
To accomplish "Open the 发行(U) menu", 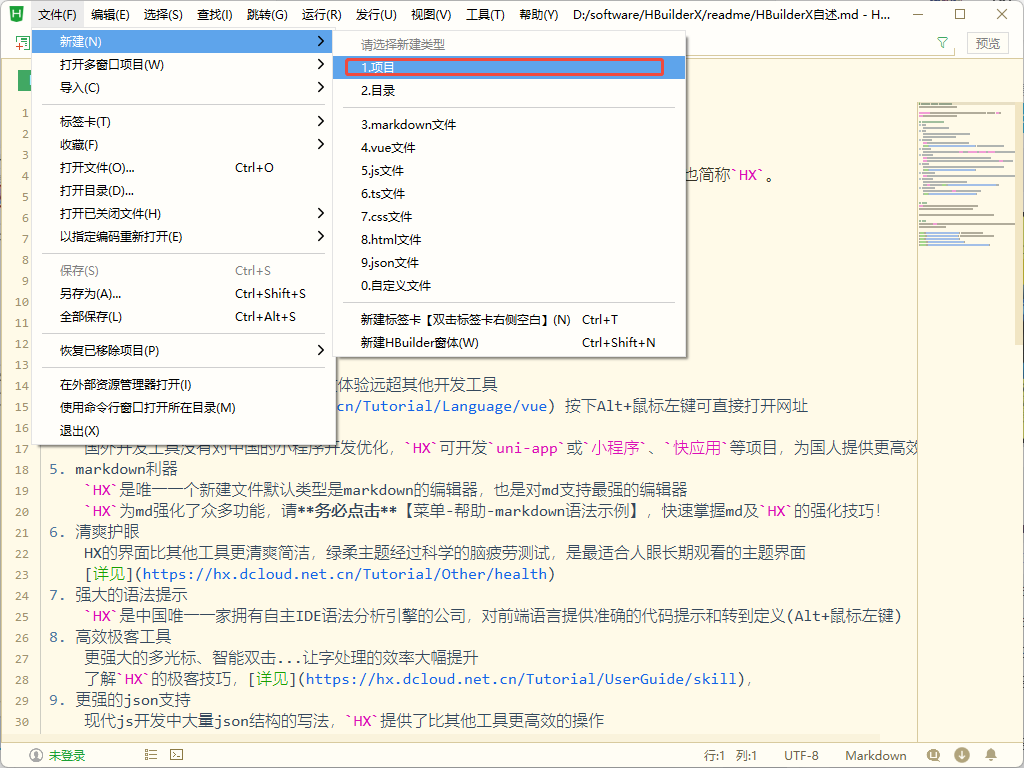I will (x=376, y=14).
